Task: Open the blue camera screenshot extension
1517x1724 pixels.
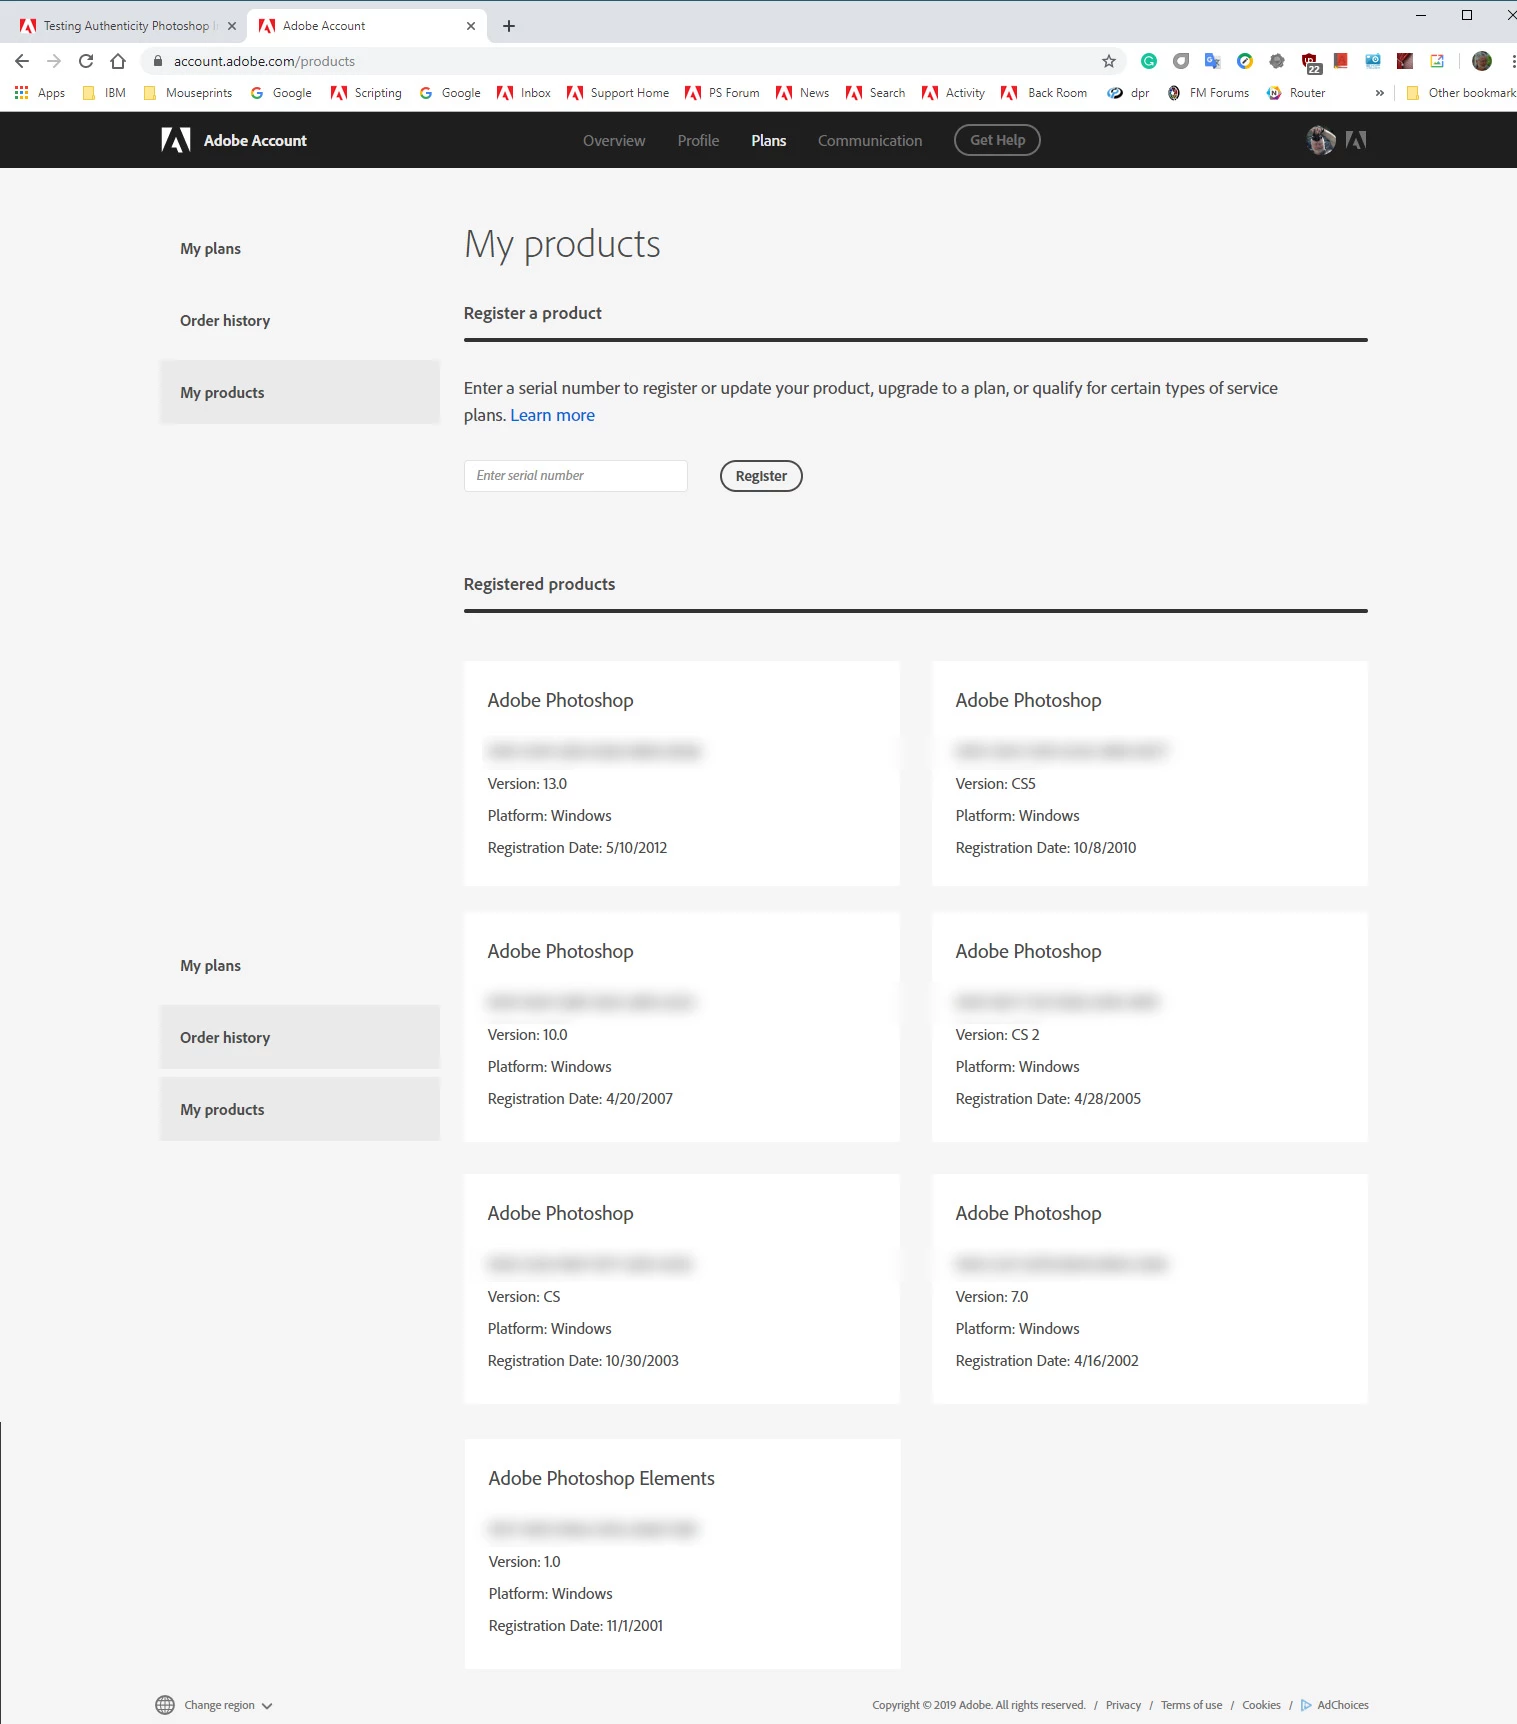Action: (1373, 61)
